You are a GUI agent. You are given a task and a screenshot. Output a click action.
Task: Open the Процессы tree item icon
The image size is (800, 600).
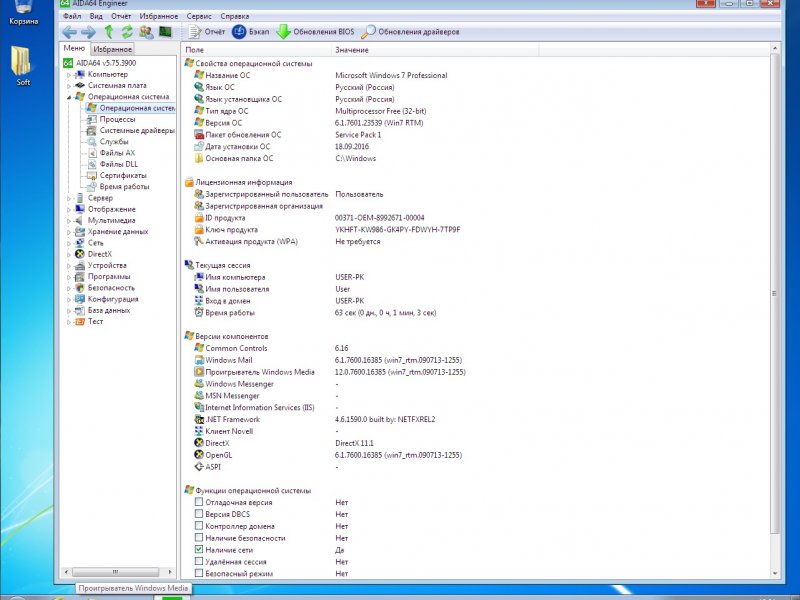[91, 119]
